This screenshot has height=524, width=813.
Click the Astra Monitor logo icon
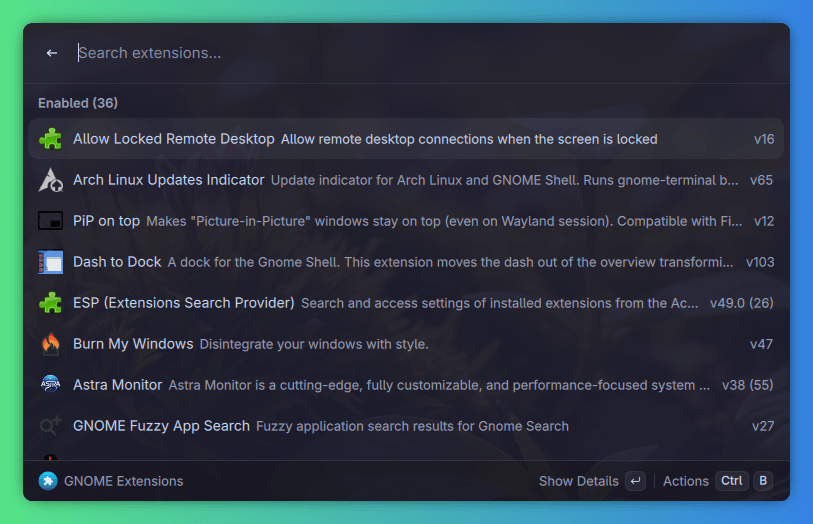click(50, 384)
